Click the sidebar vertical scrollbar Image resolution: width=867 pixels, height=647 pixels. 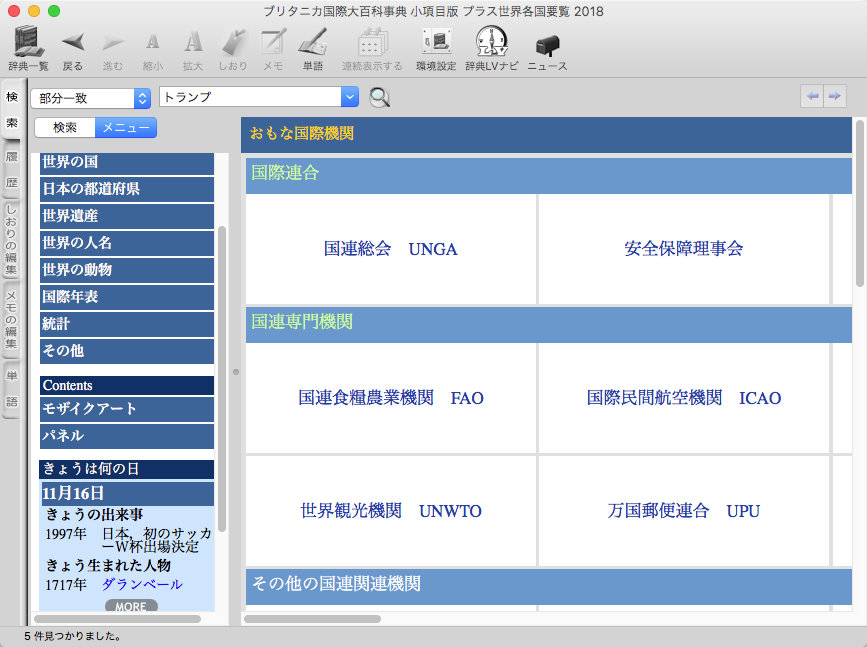[x=222, y=379]
